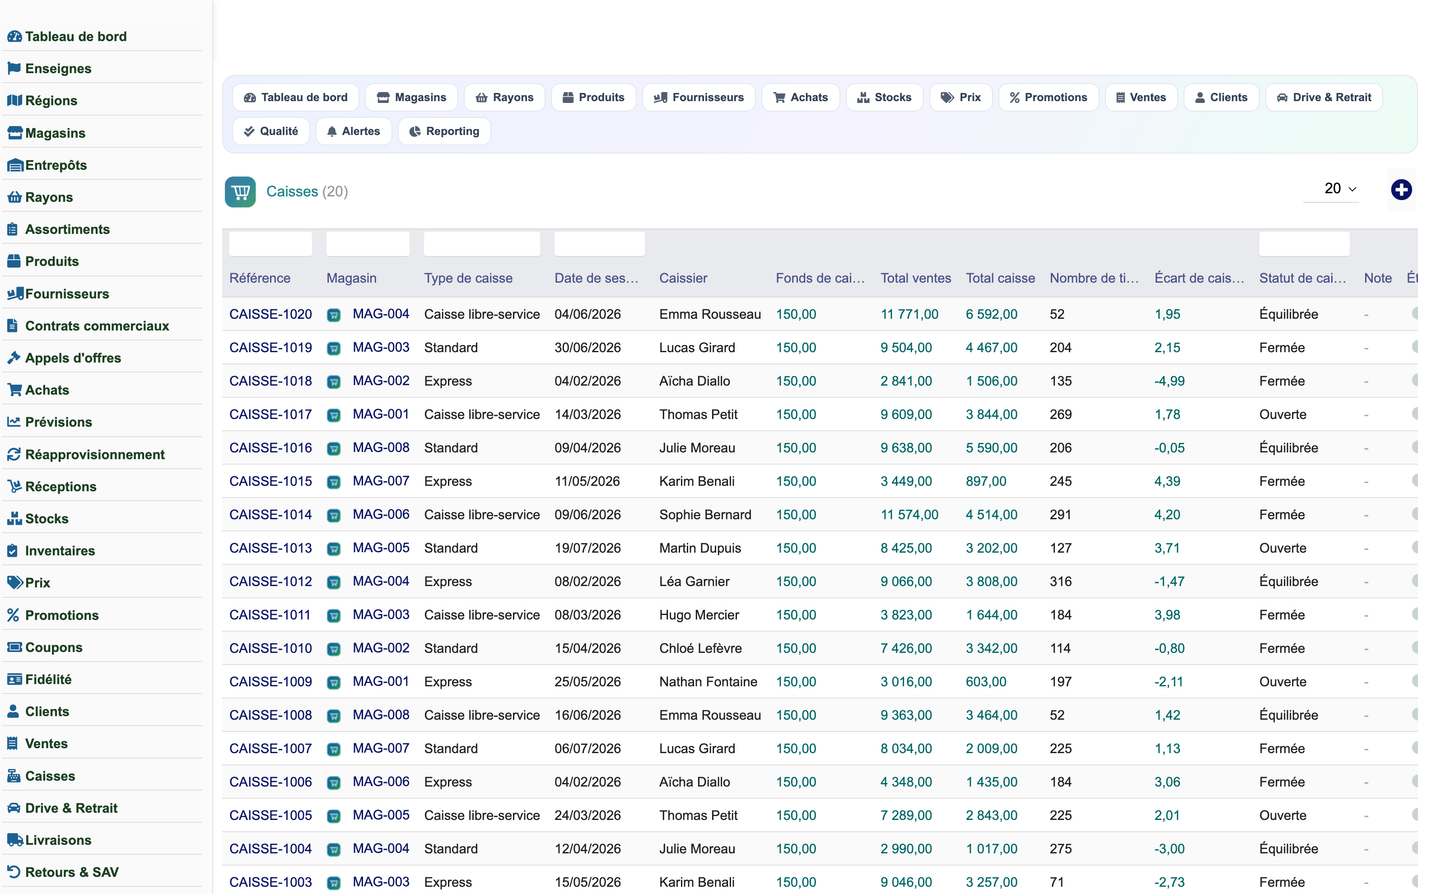The image size is (1445, 894).
Task: Open Fournisseurs tab in top navigation
Action: click(x=699, y=97)
